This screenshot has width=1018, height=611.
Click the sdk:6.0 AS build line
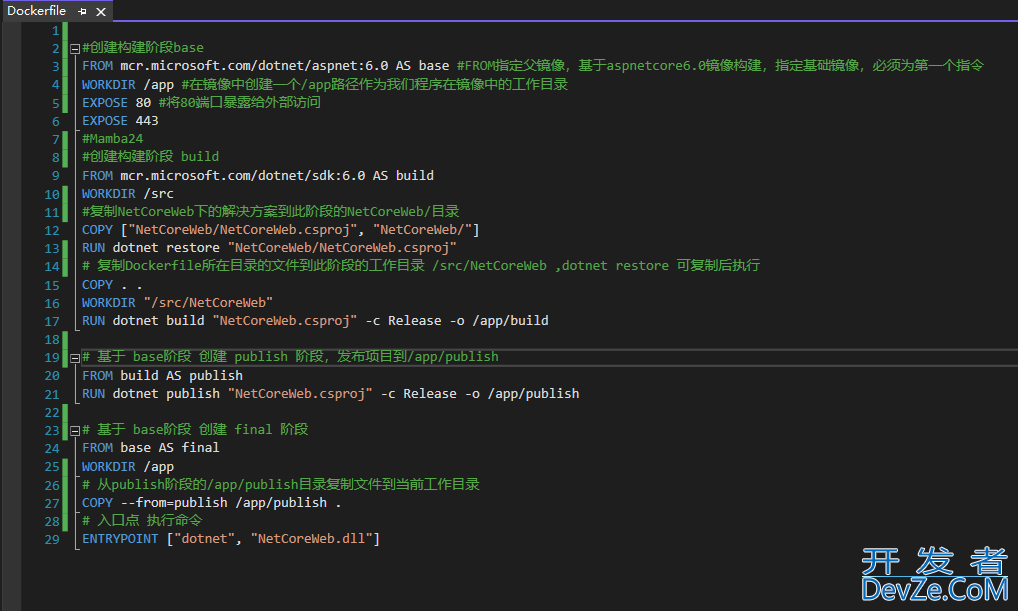click(x=258, y=176)
